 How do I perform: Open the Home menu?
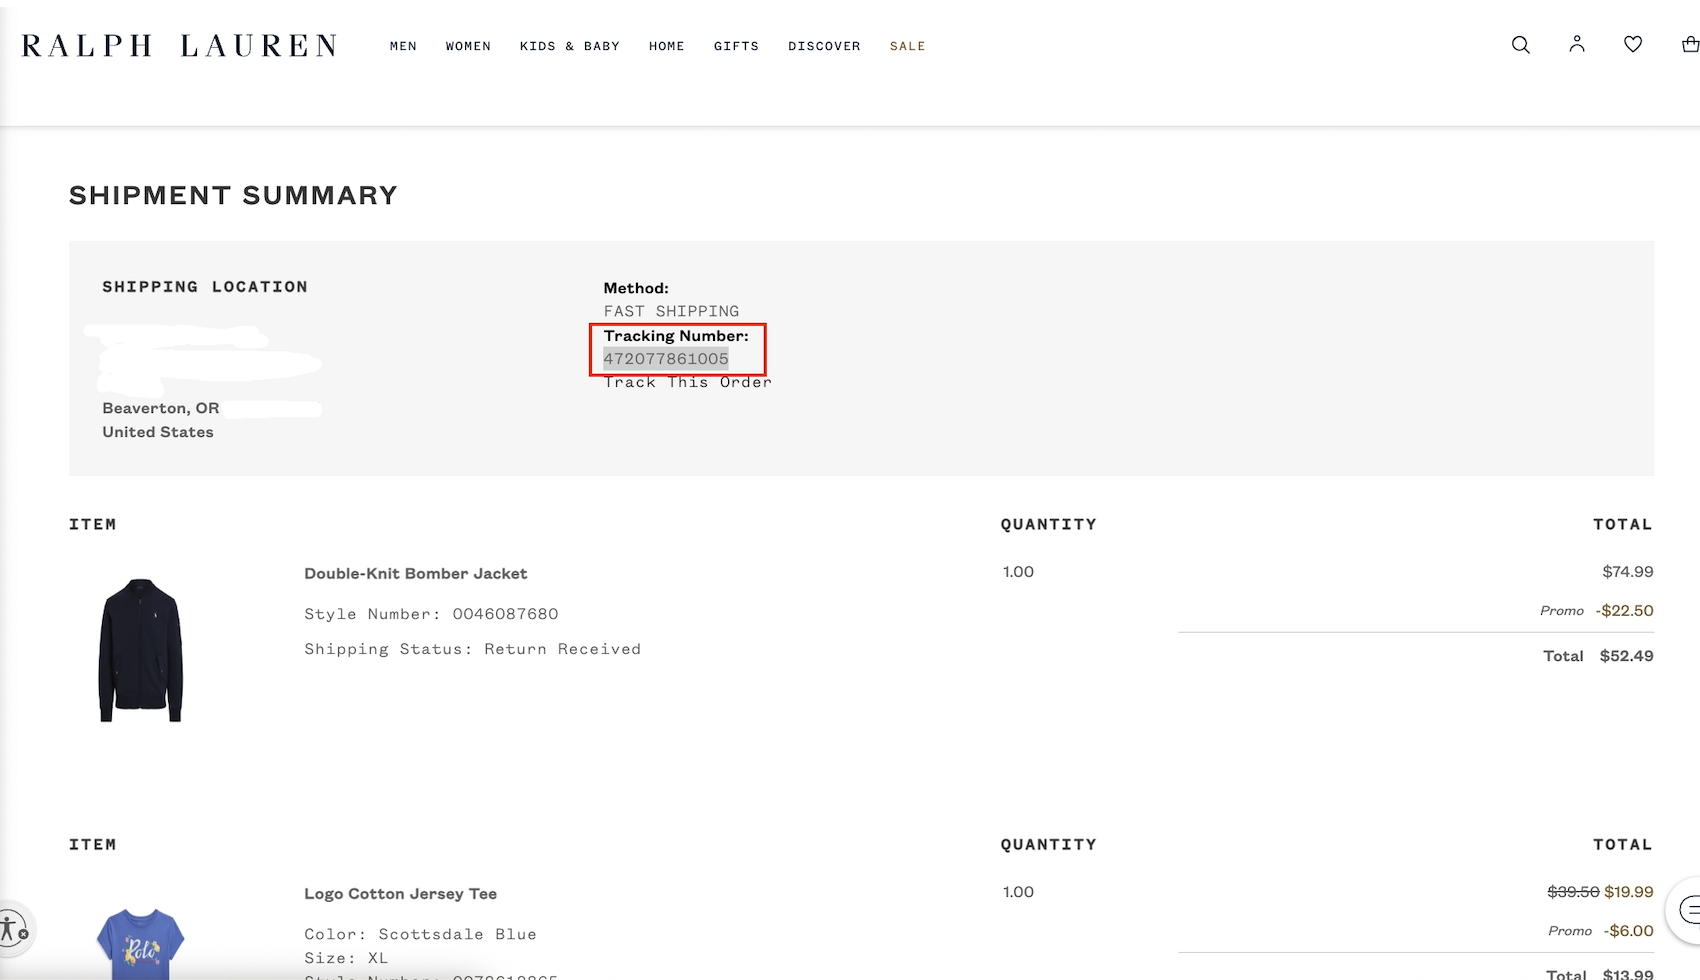pos(666,46)
